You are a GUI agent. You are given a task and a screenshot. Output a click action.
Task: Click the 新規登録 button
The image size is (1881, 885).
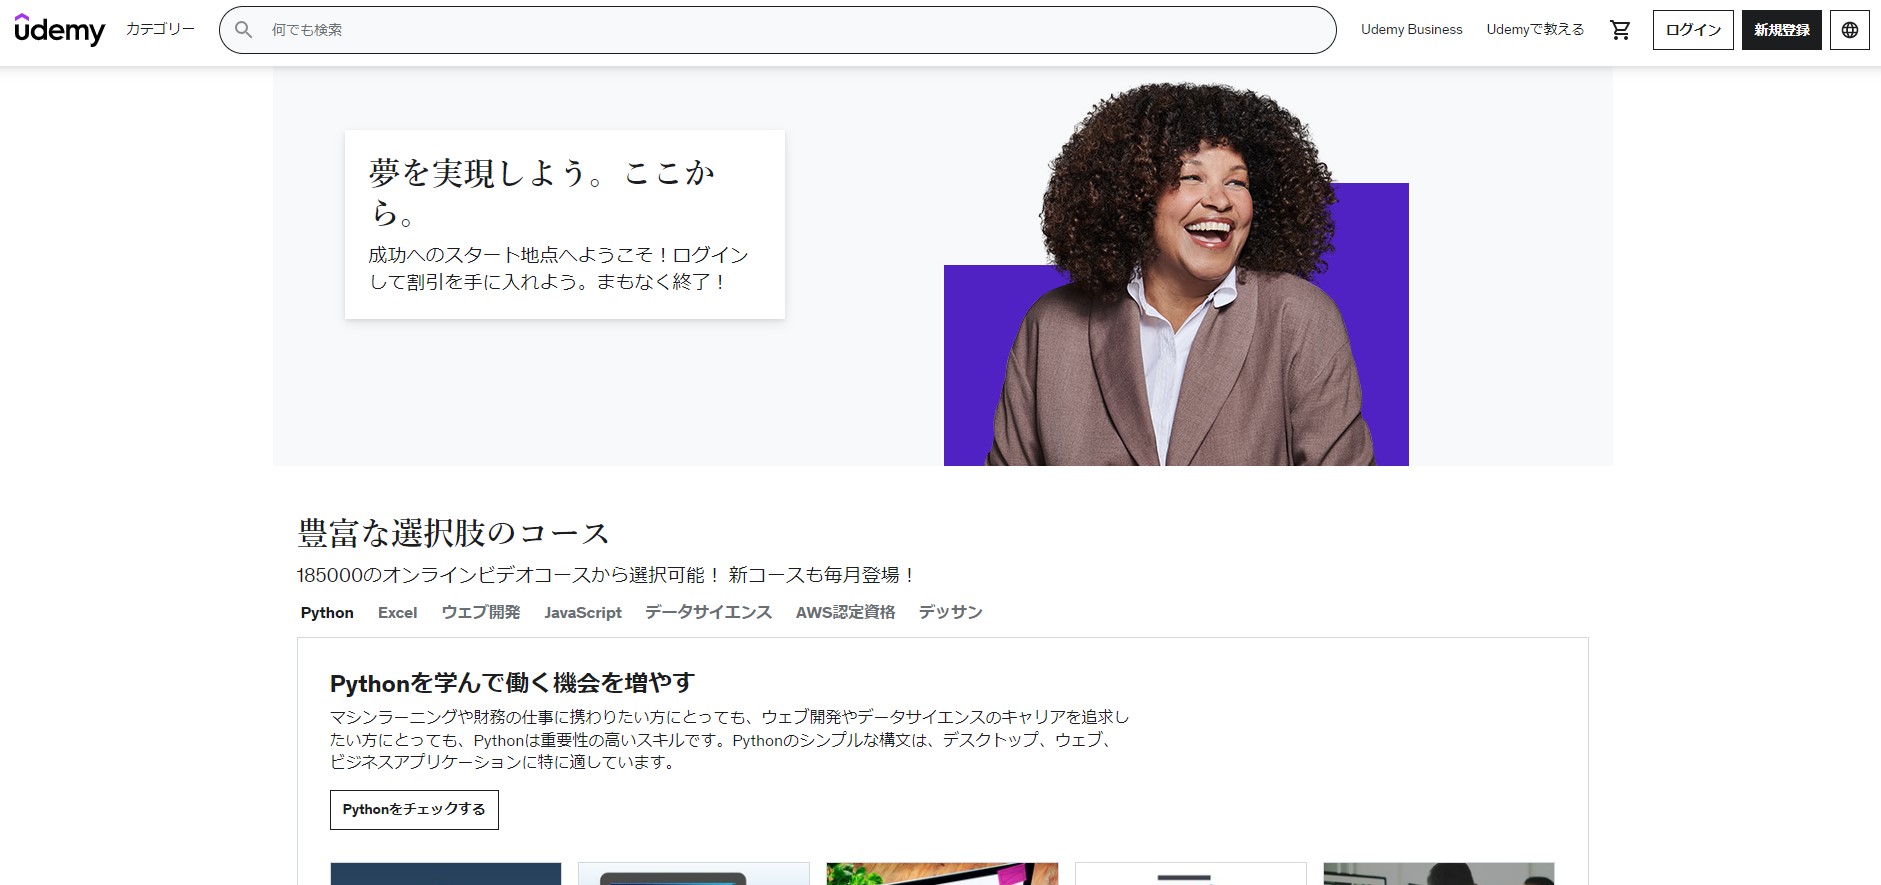pos(1782,30)
